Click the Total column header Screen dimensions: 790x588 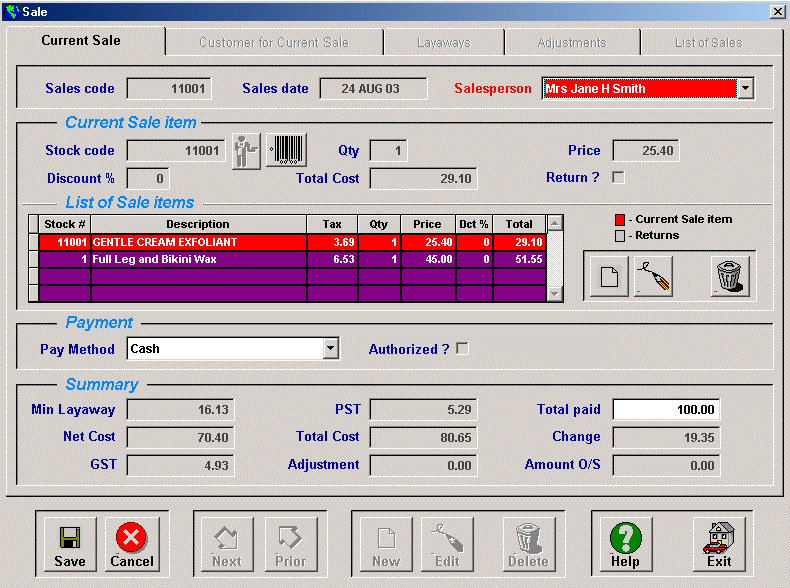tap(519, 224)
